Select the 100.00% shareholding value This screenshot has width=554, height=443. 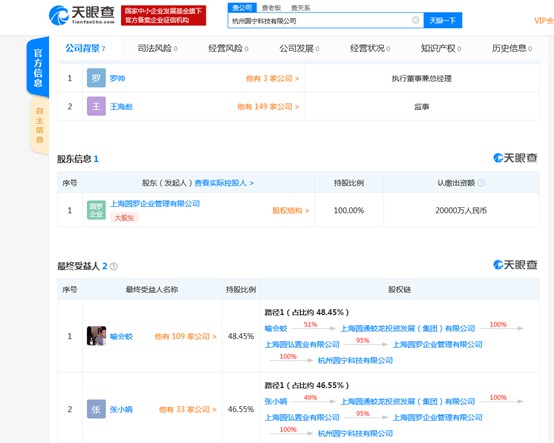pos(349,211)
